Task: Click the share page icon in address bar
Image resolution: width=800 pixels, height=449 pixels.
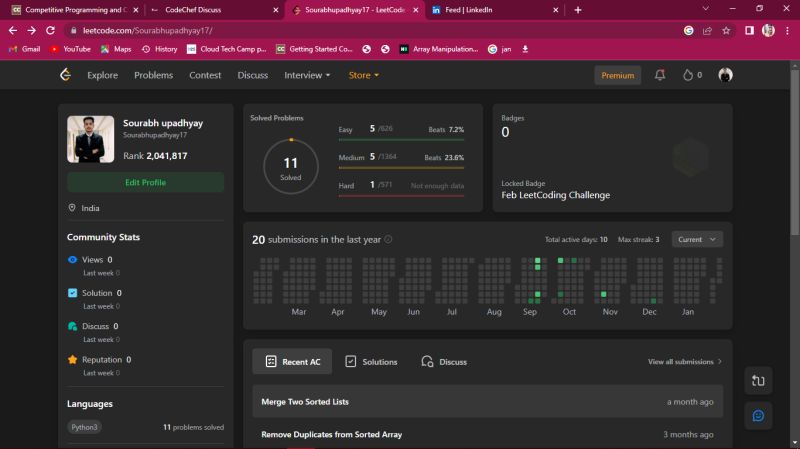Action: (x=707, y=31)
